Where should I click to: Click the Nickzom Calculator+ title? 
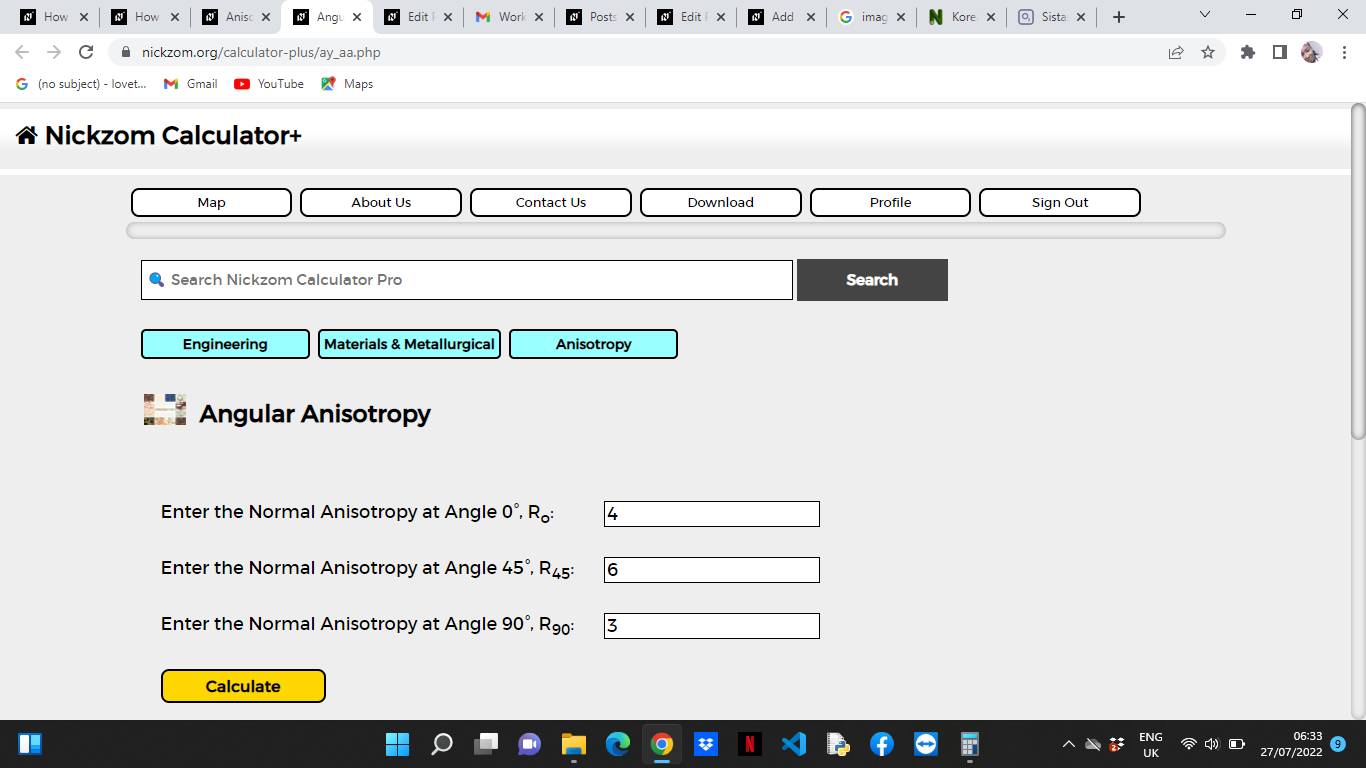coord(173,135)
